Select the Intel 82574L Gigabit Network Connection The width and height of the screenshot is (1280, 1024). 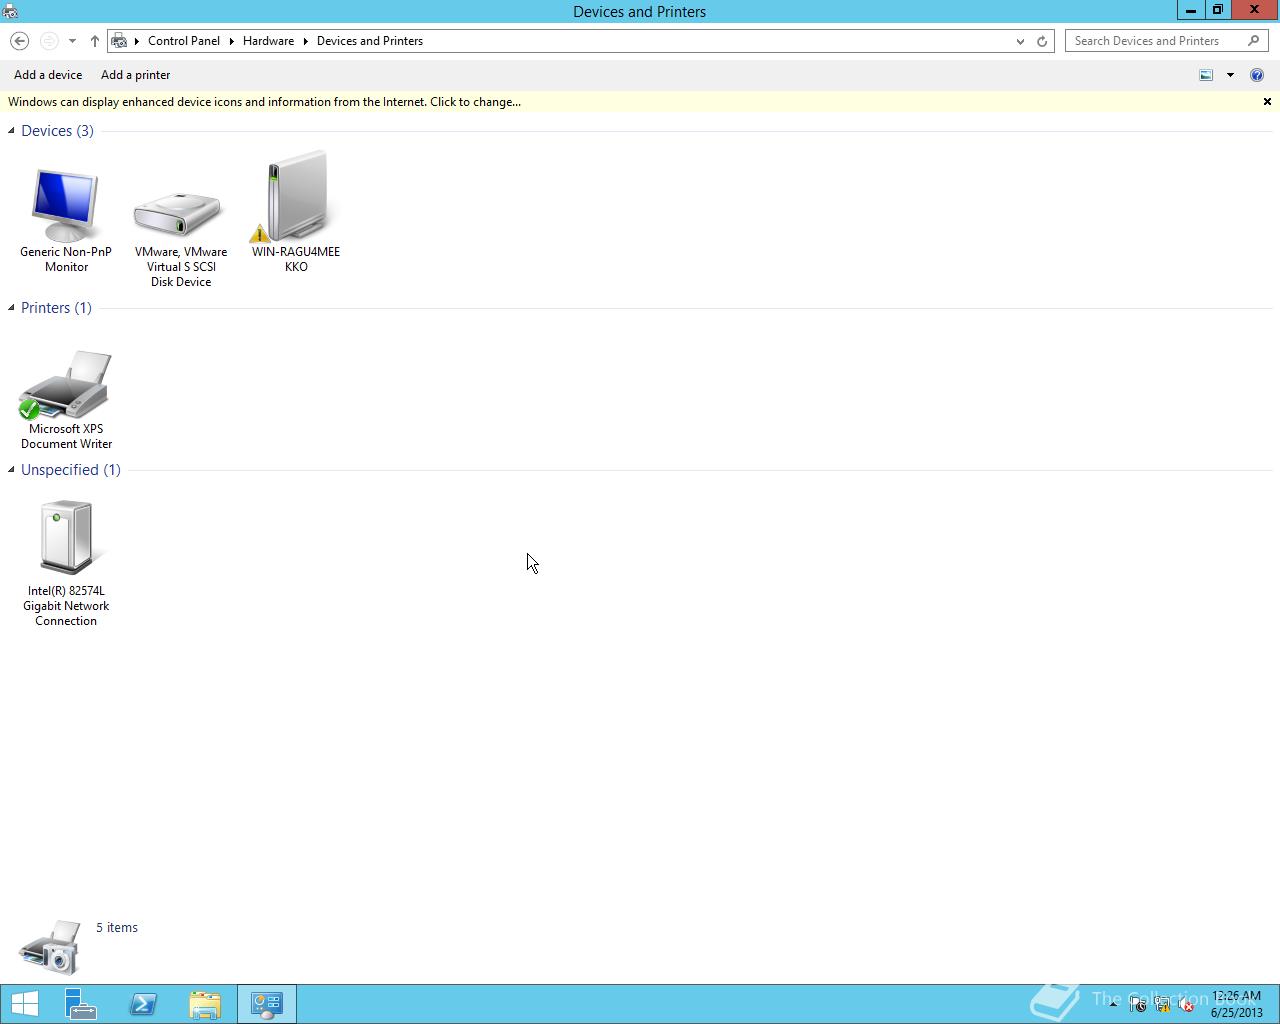point(66,563)
